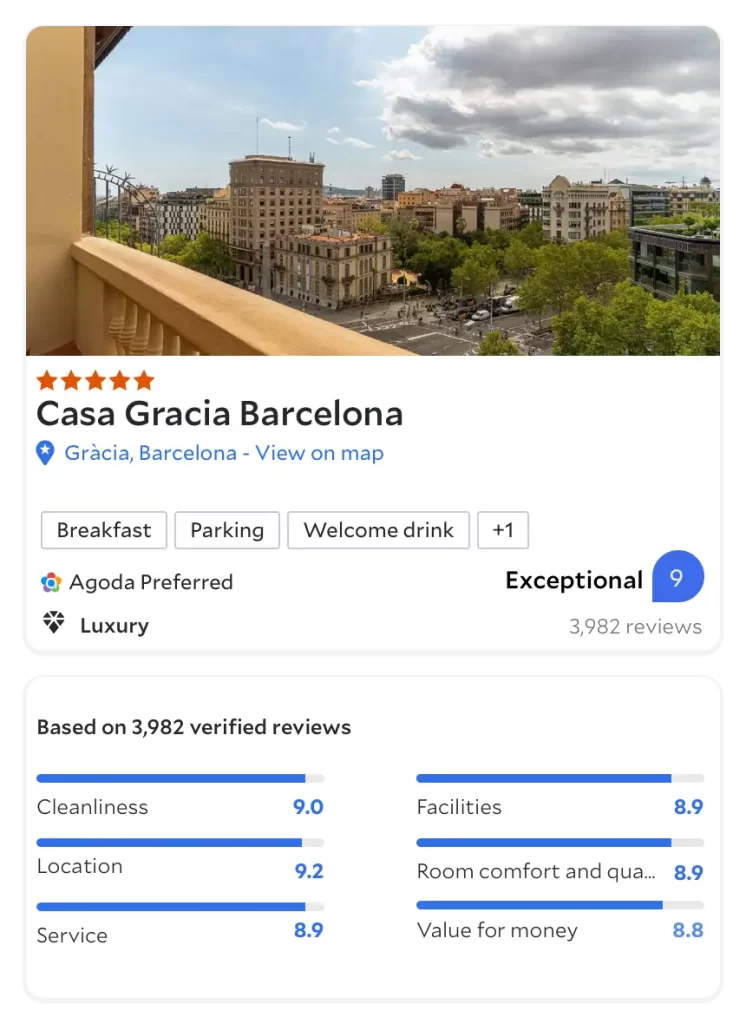Select the Breakfast amenity tag
The image size is (746, 1024).
coord(104,530)
